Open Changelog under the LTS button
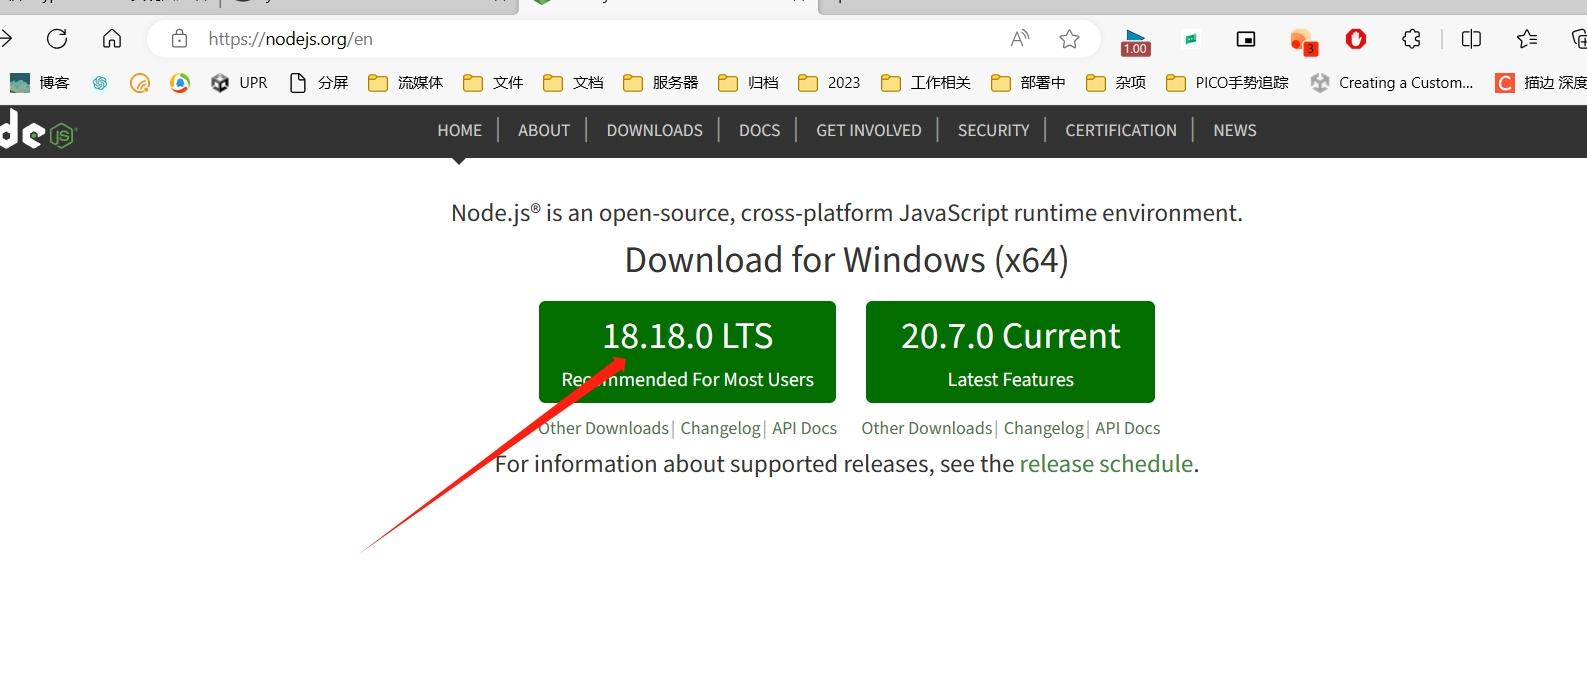The image size is (1587, 675). (721, 428)
